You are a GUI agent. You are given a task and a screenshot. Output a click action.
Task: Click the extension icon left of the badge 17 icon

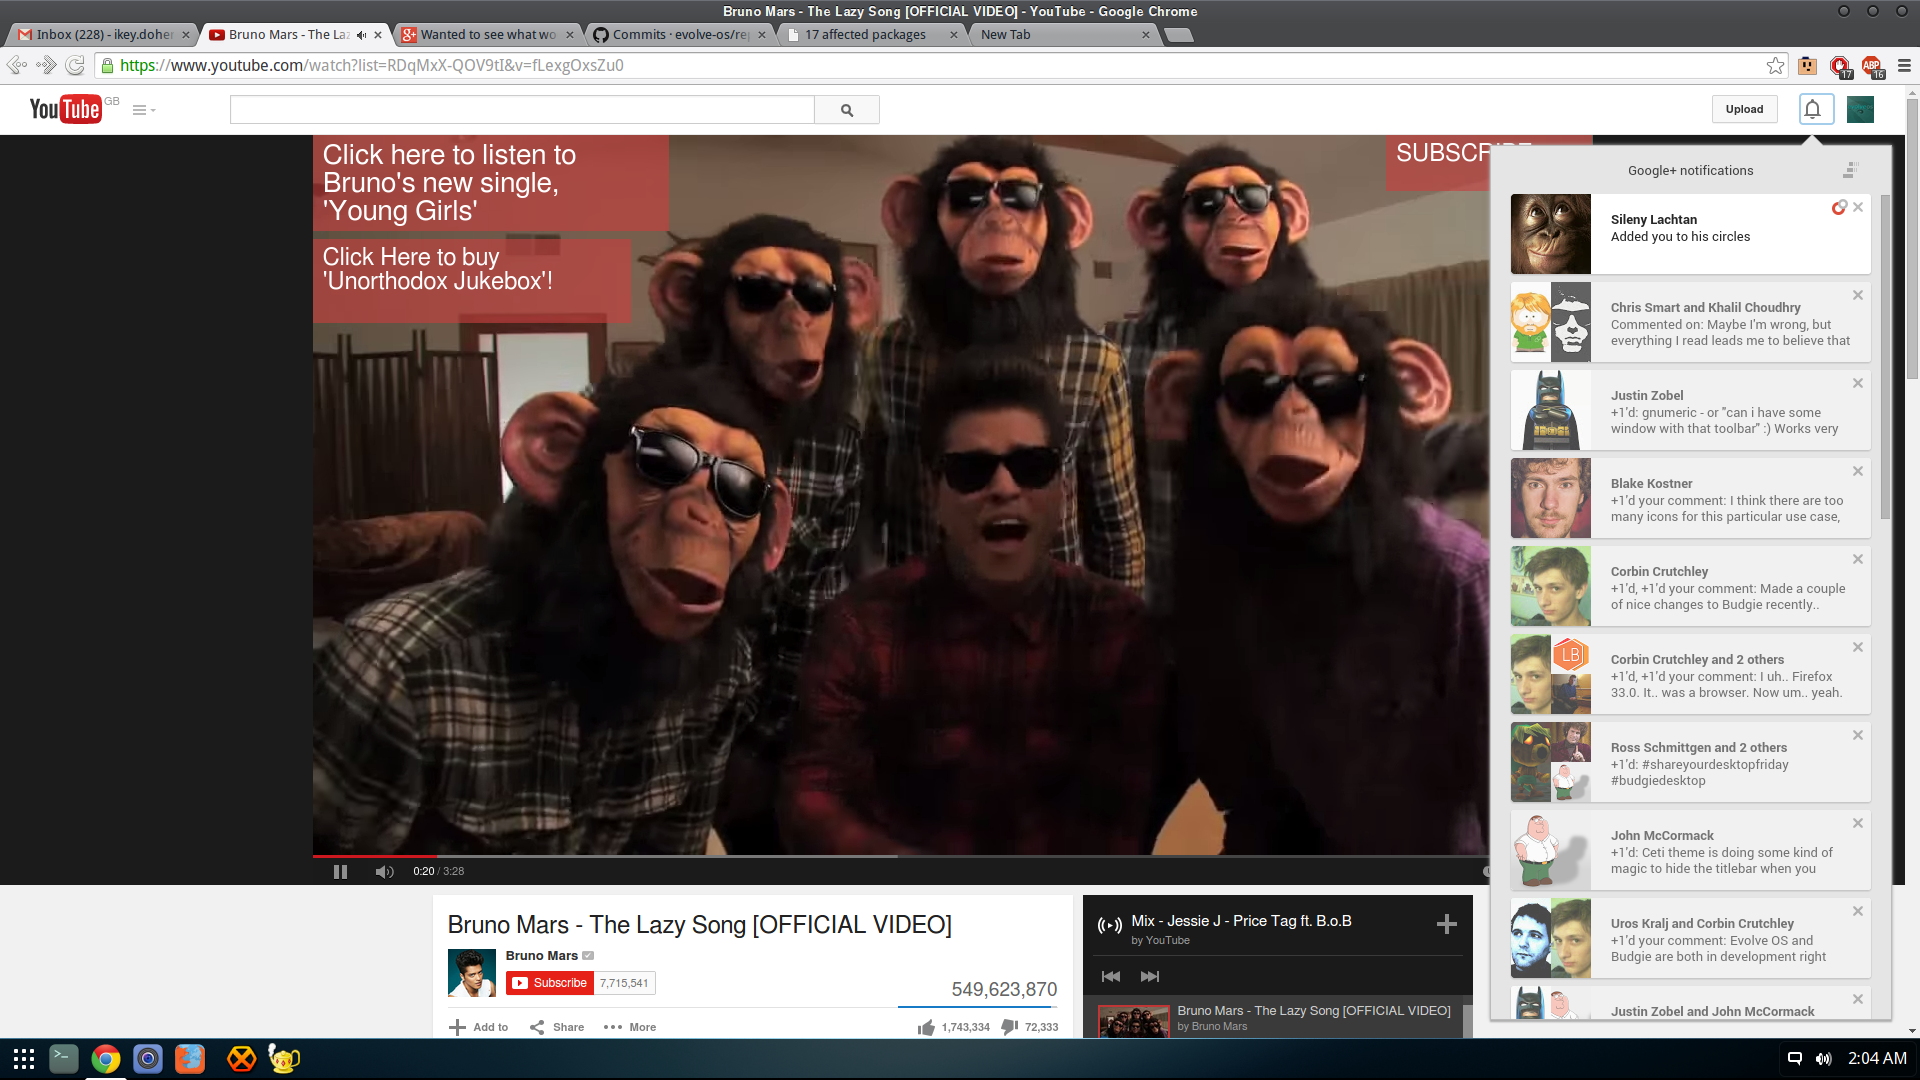[x=1807, y=65]
